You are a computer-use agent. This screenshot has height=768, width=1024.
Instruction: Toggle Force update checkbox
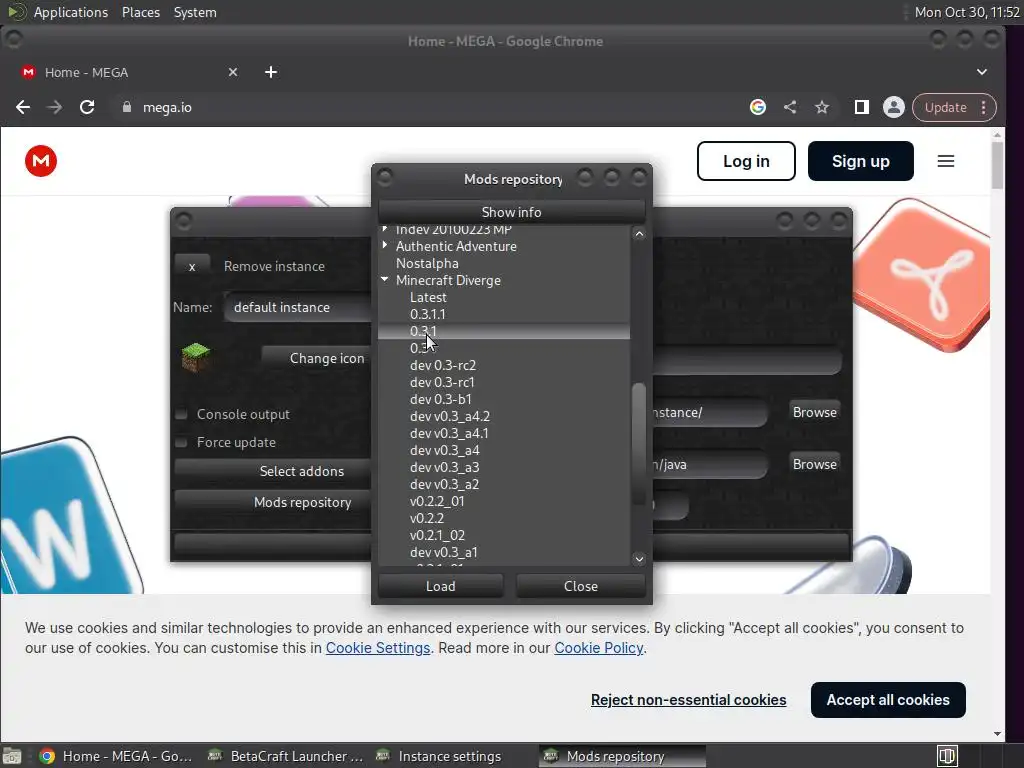[182, 442]
